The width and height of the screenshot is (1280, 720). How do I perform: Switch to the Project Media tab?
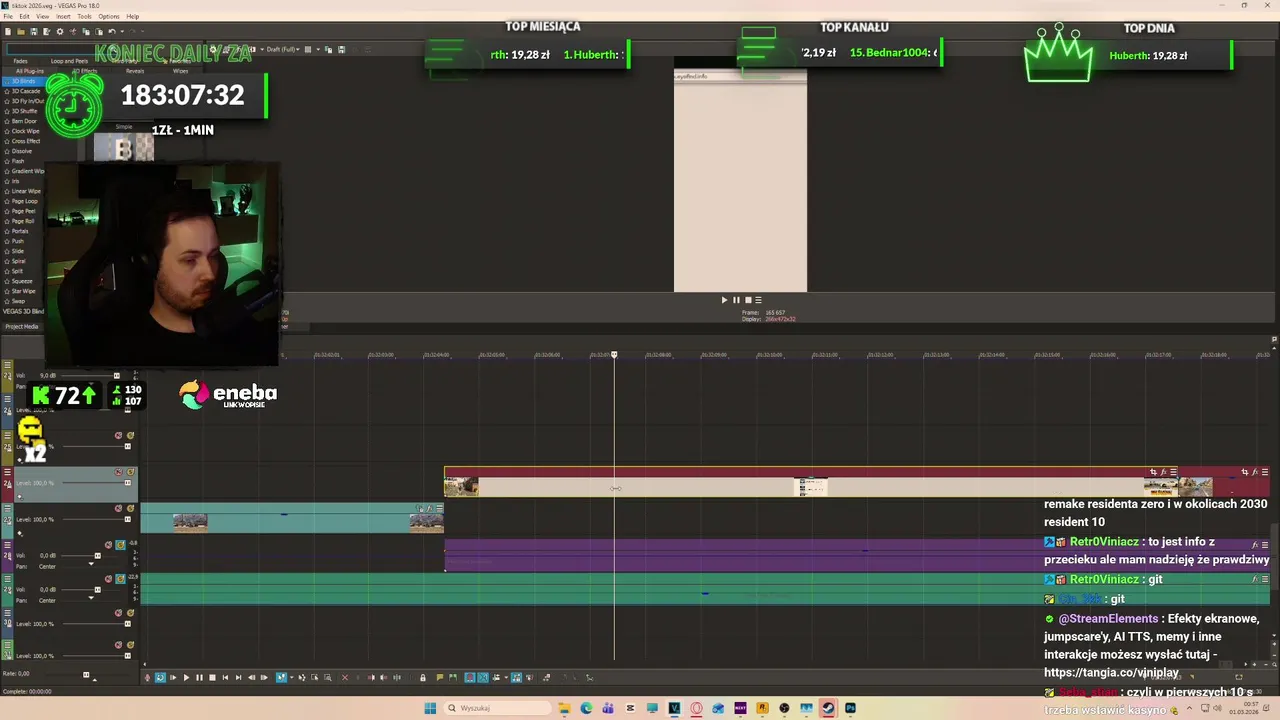(22, 326)
